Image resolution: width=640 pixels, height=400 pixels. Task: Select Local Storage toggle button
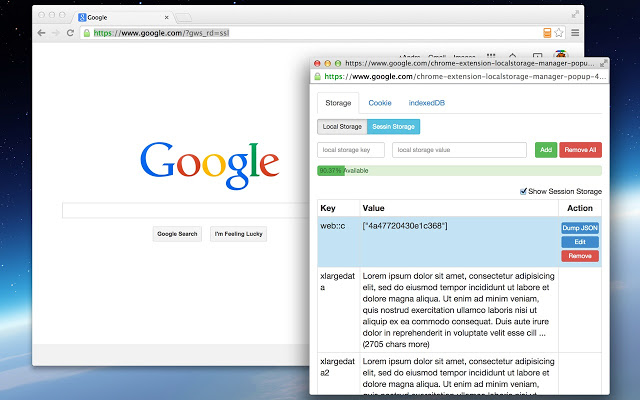point(342,127)
